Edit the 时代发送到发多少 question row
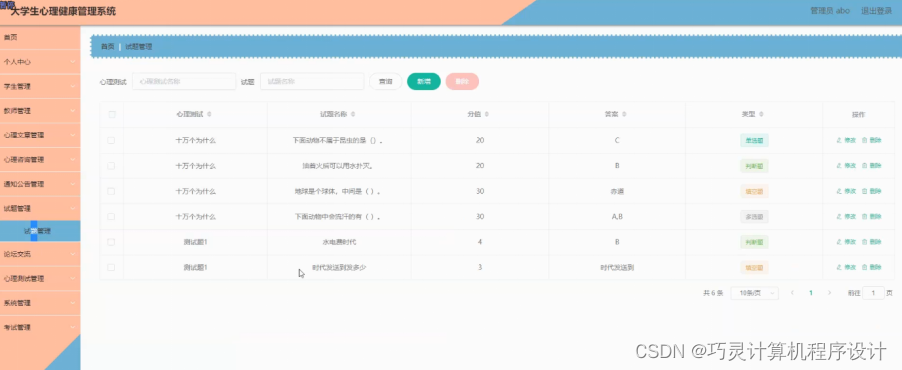 (x=846, y=267)
